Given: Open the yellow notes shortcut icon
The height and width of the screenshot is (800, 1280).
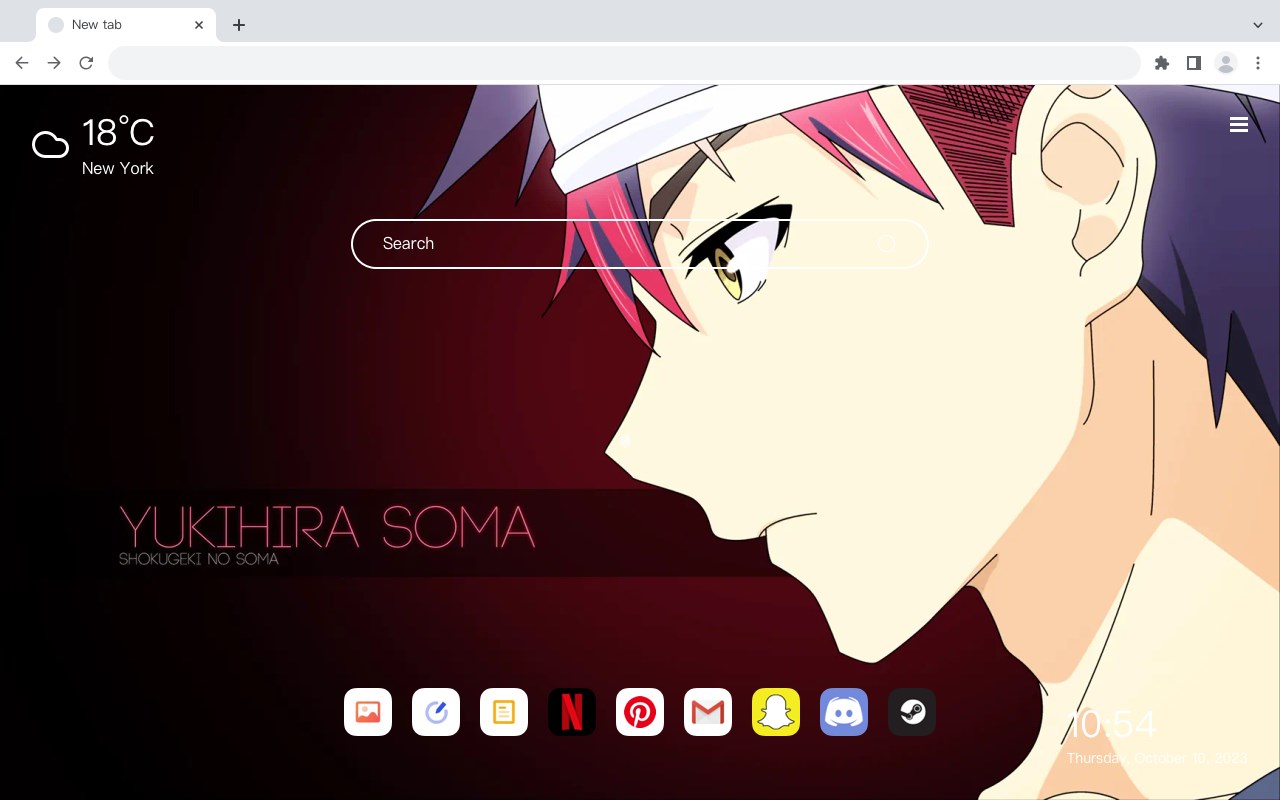Looking at the screenshot, I should pyautogui.click(x=504, y=712).
